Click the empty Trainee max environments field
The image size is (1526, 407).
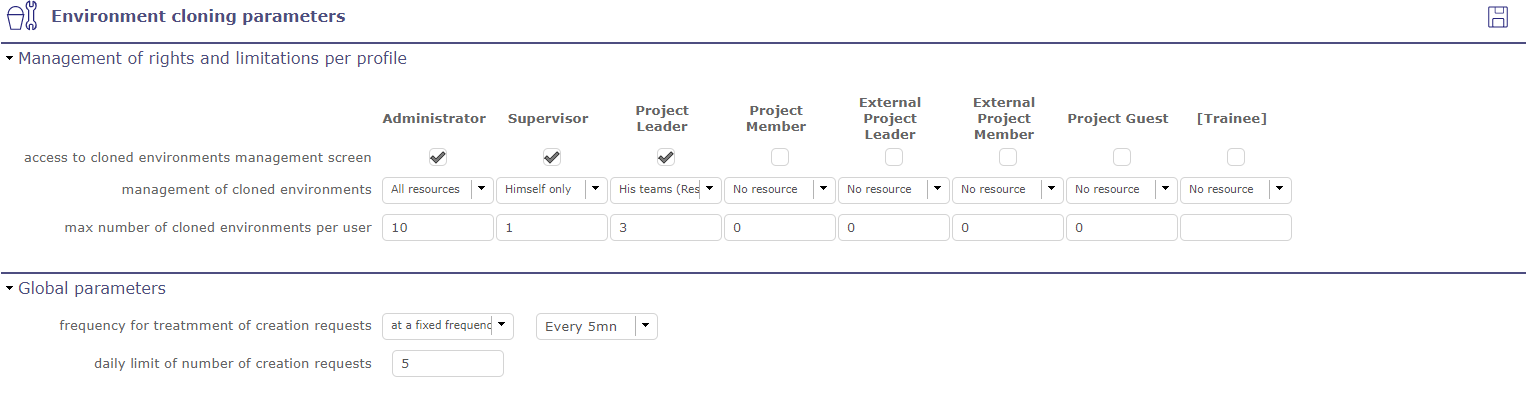click(1236, 228)
